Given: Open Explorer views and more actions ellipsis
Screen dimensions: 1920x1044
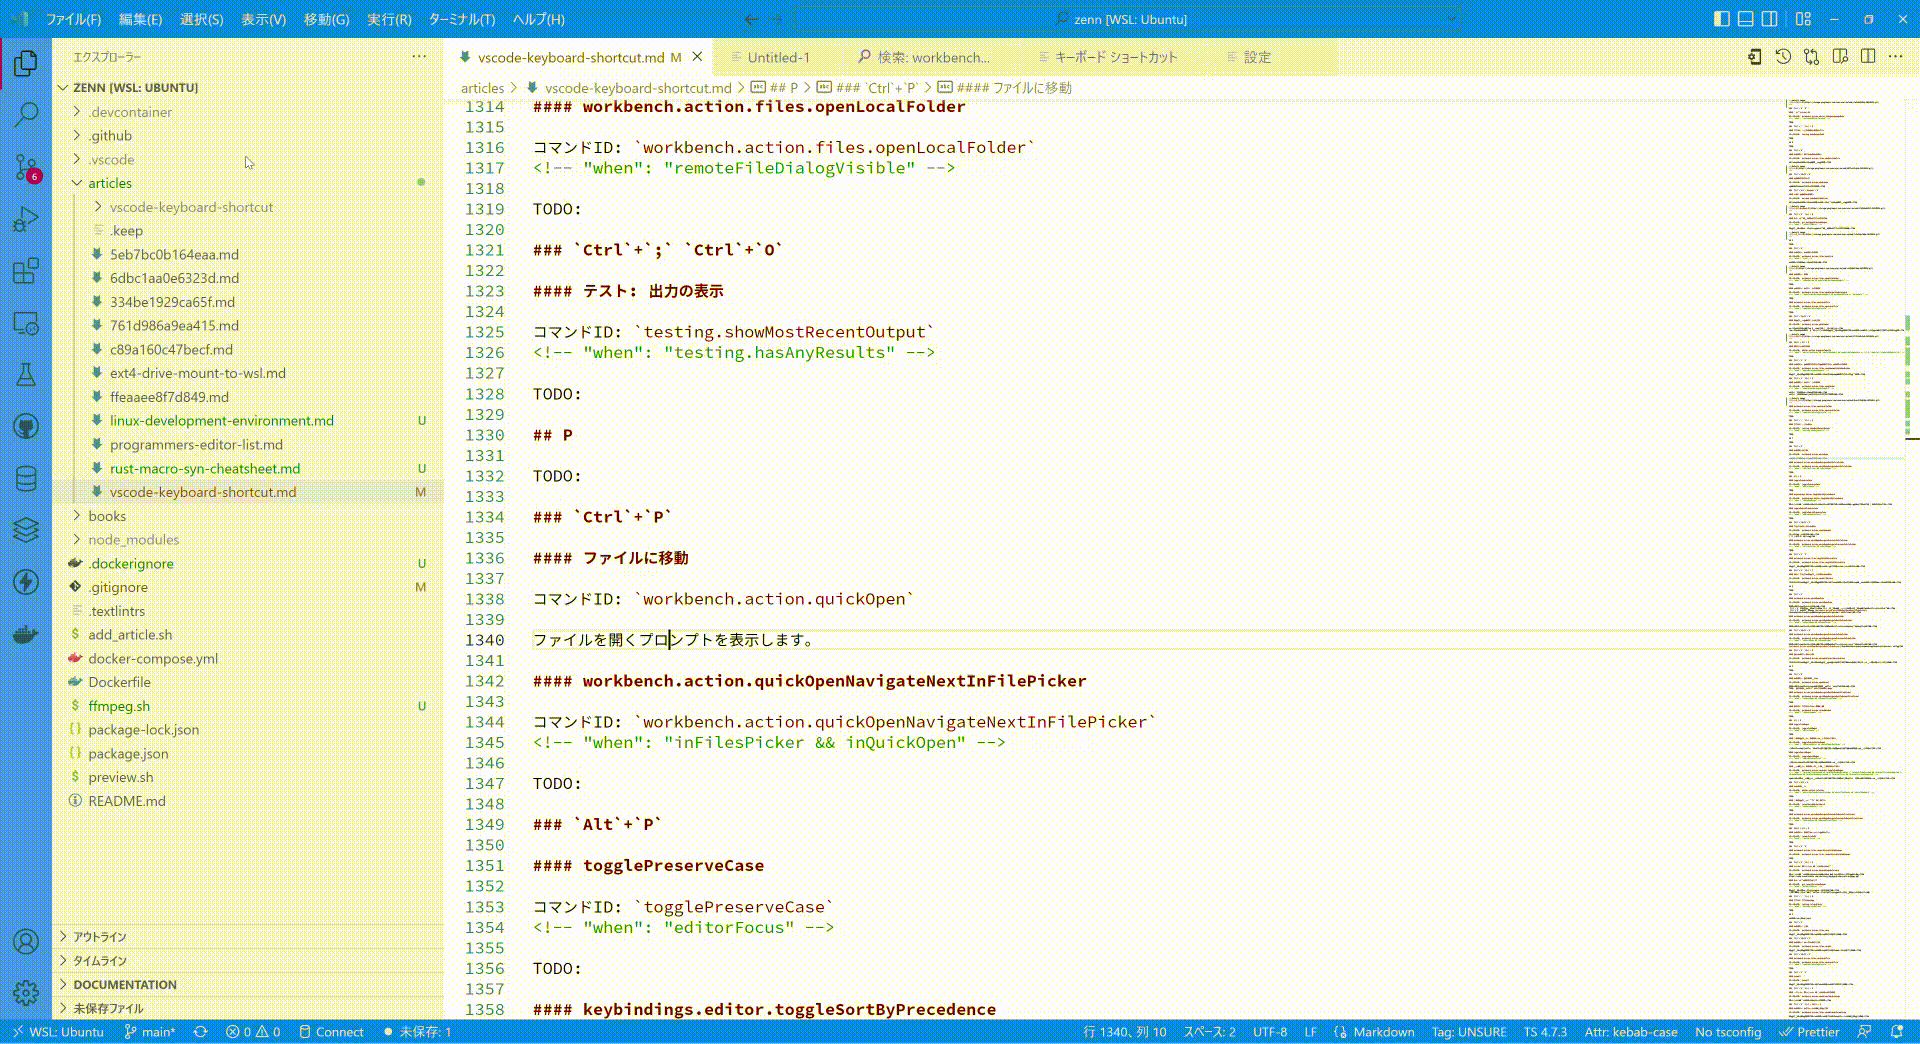Looking at the screenshot, I should [419, 57].
